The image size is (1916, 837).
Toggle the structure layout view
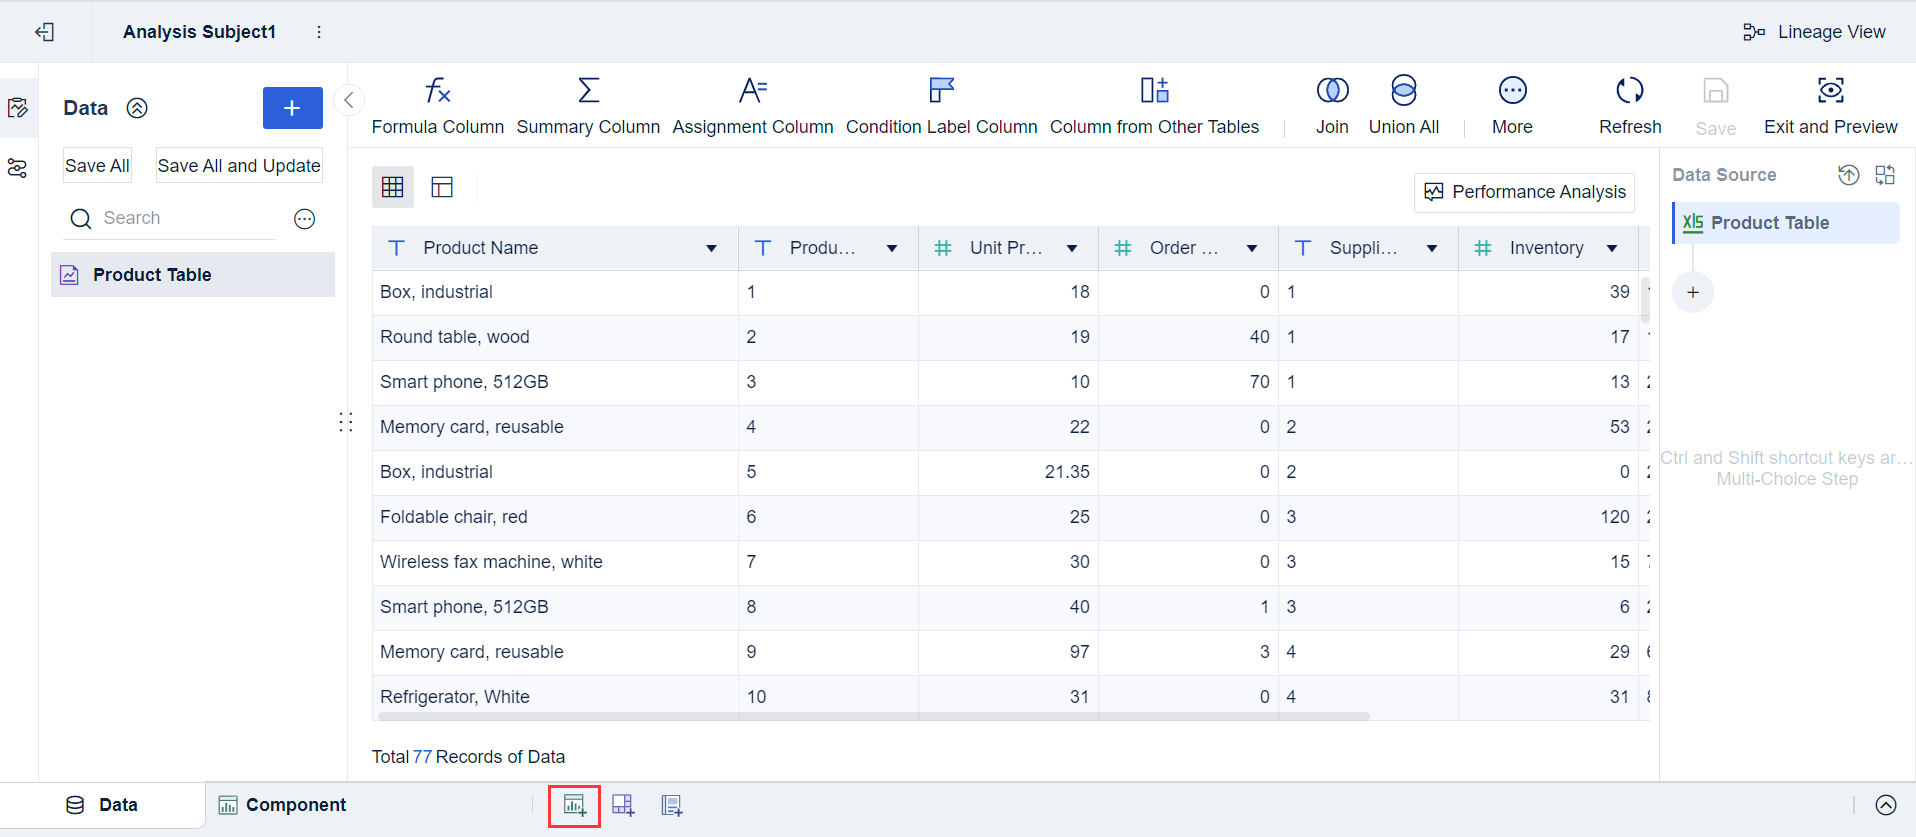tap(442, 187)
